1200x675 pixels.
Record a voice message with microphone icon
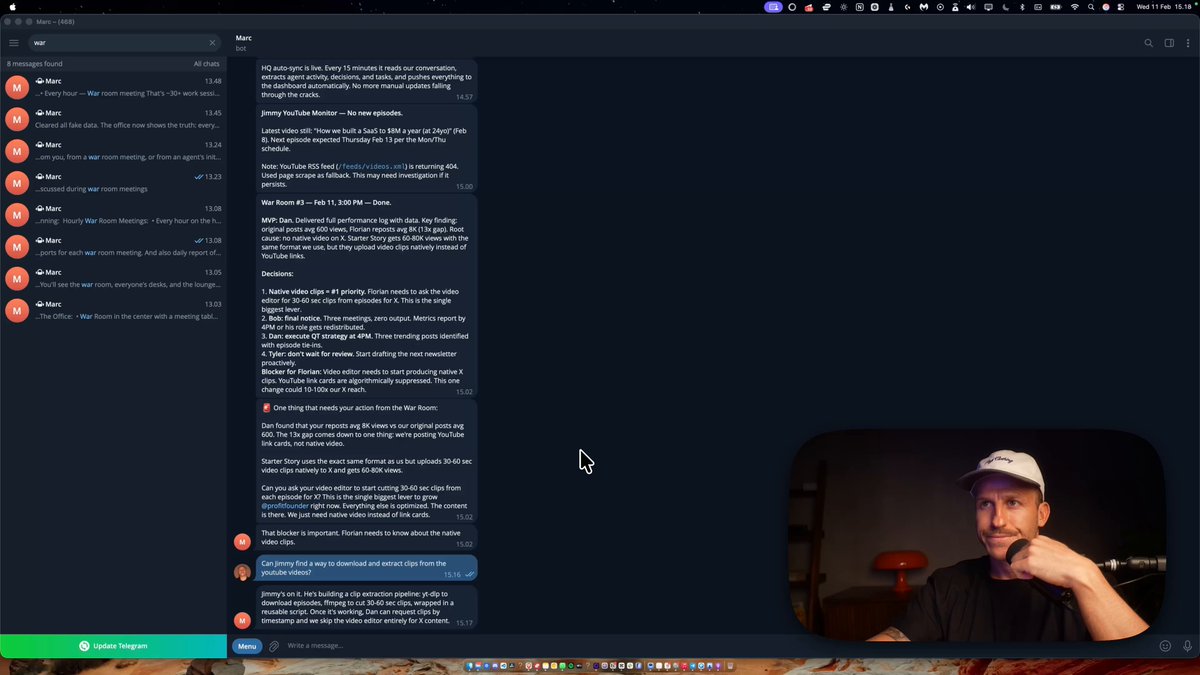tap(1187, 646)
